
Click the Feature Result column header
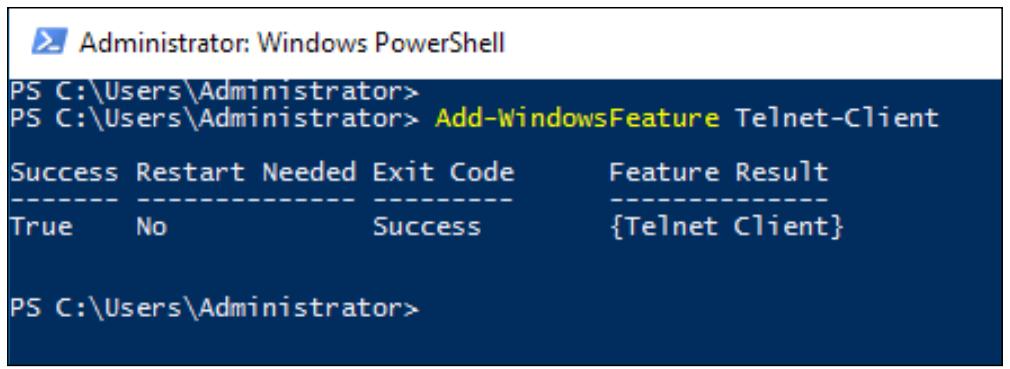[718, 173]
